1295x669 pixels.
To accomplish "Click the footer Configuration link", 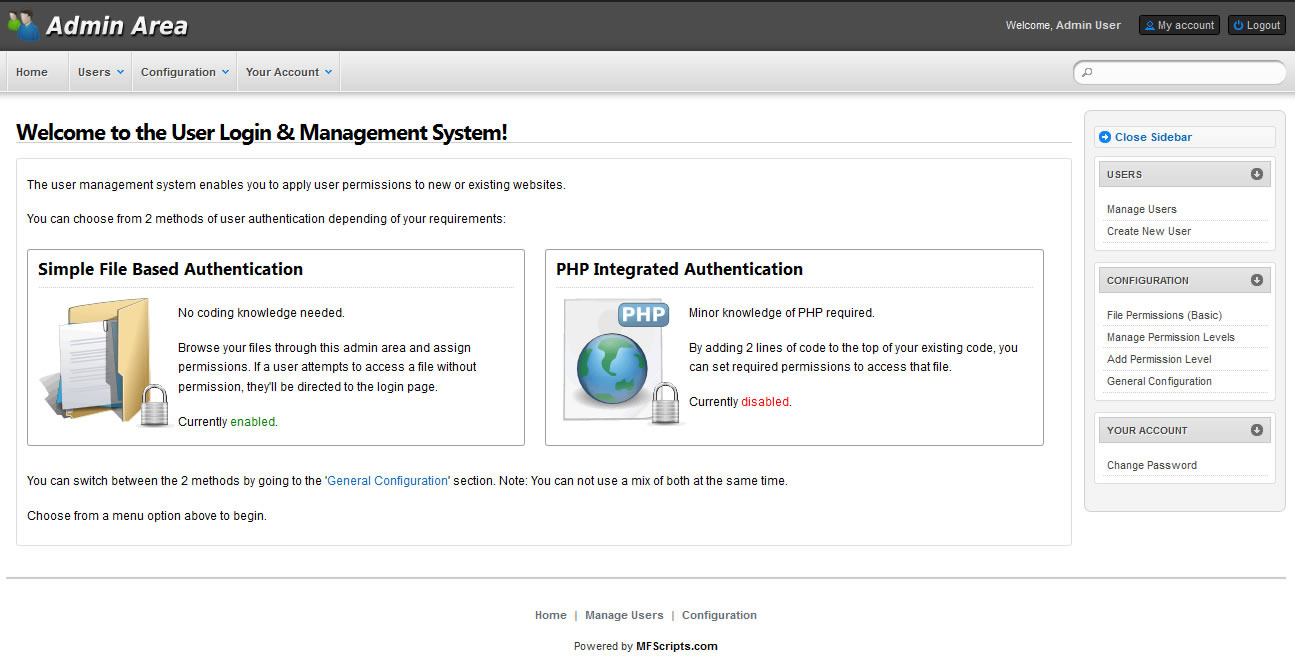I will pos(719,615).
